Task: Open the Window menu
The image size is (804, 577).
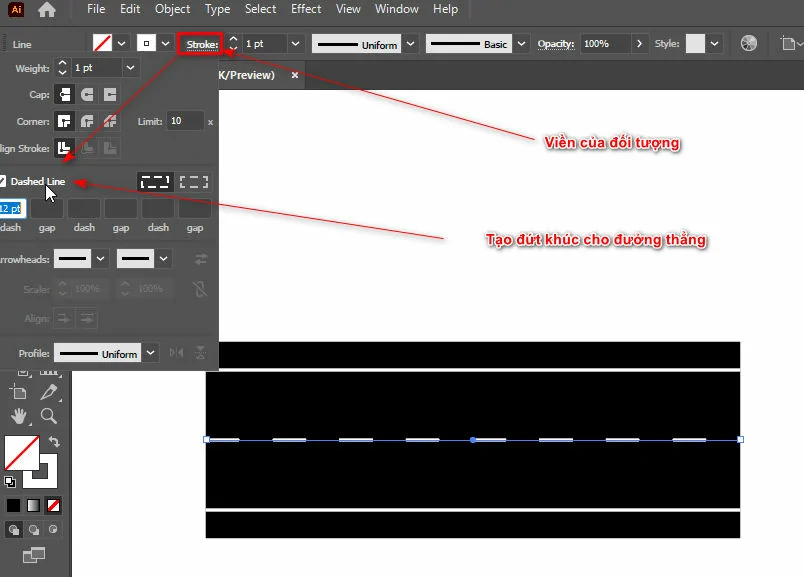Action: [x=397, y=9]
